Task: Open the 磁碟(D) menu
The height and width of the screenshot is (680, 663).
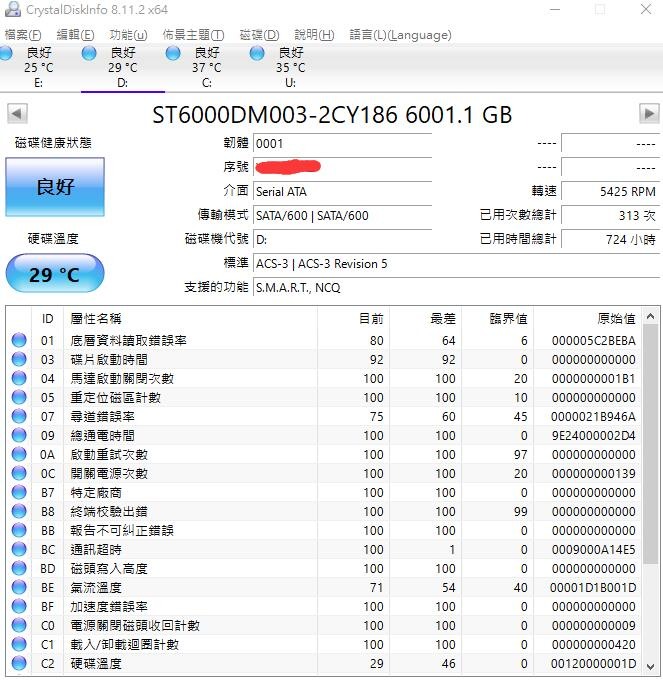Action: click(x=259, y=35)
